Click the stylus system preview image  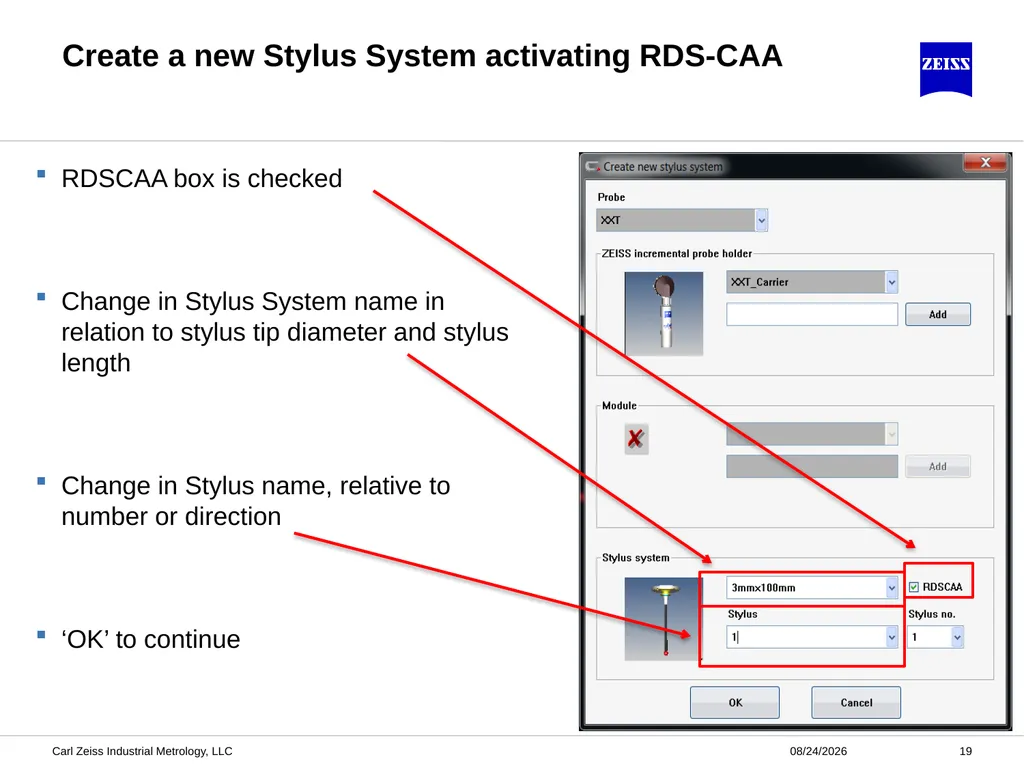click(662, 618)
